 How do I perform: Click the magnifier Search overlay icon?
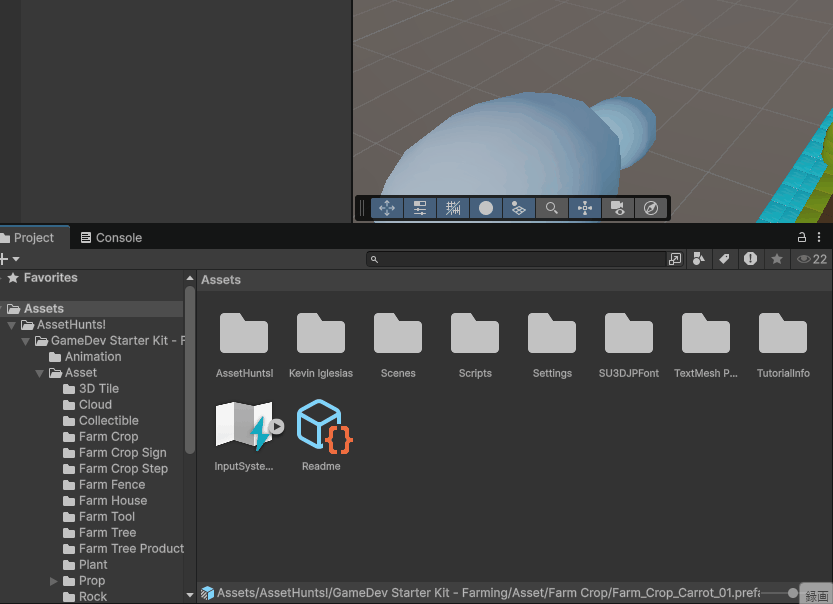coord(551,208)
